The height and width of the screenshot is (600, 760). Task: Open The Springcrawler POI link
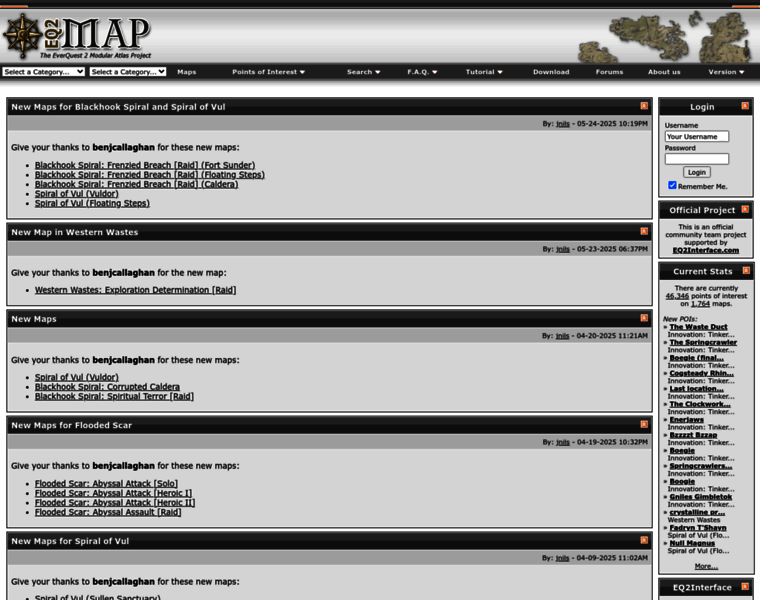click(x=703, y=343)
